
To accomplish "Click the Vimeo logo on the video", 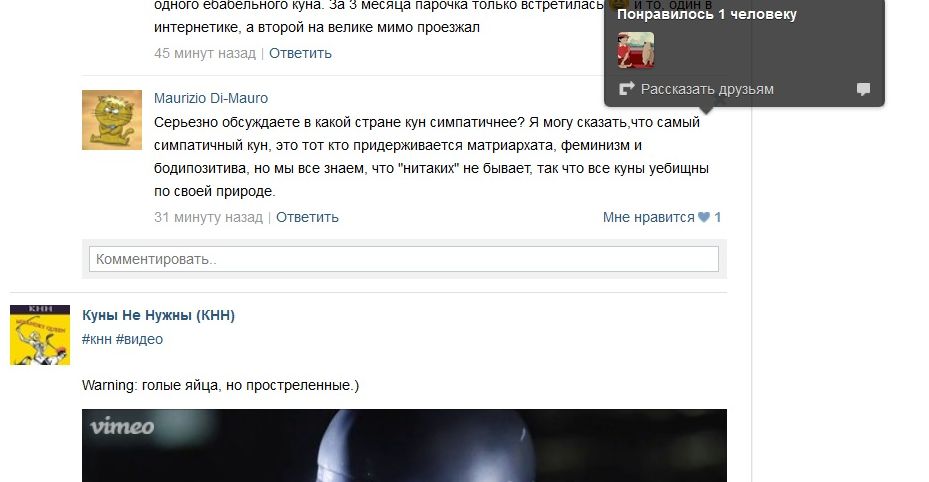I will [x=122, y=426].
